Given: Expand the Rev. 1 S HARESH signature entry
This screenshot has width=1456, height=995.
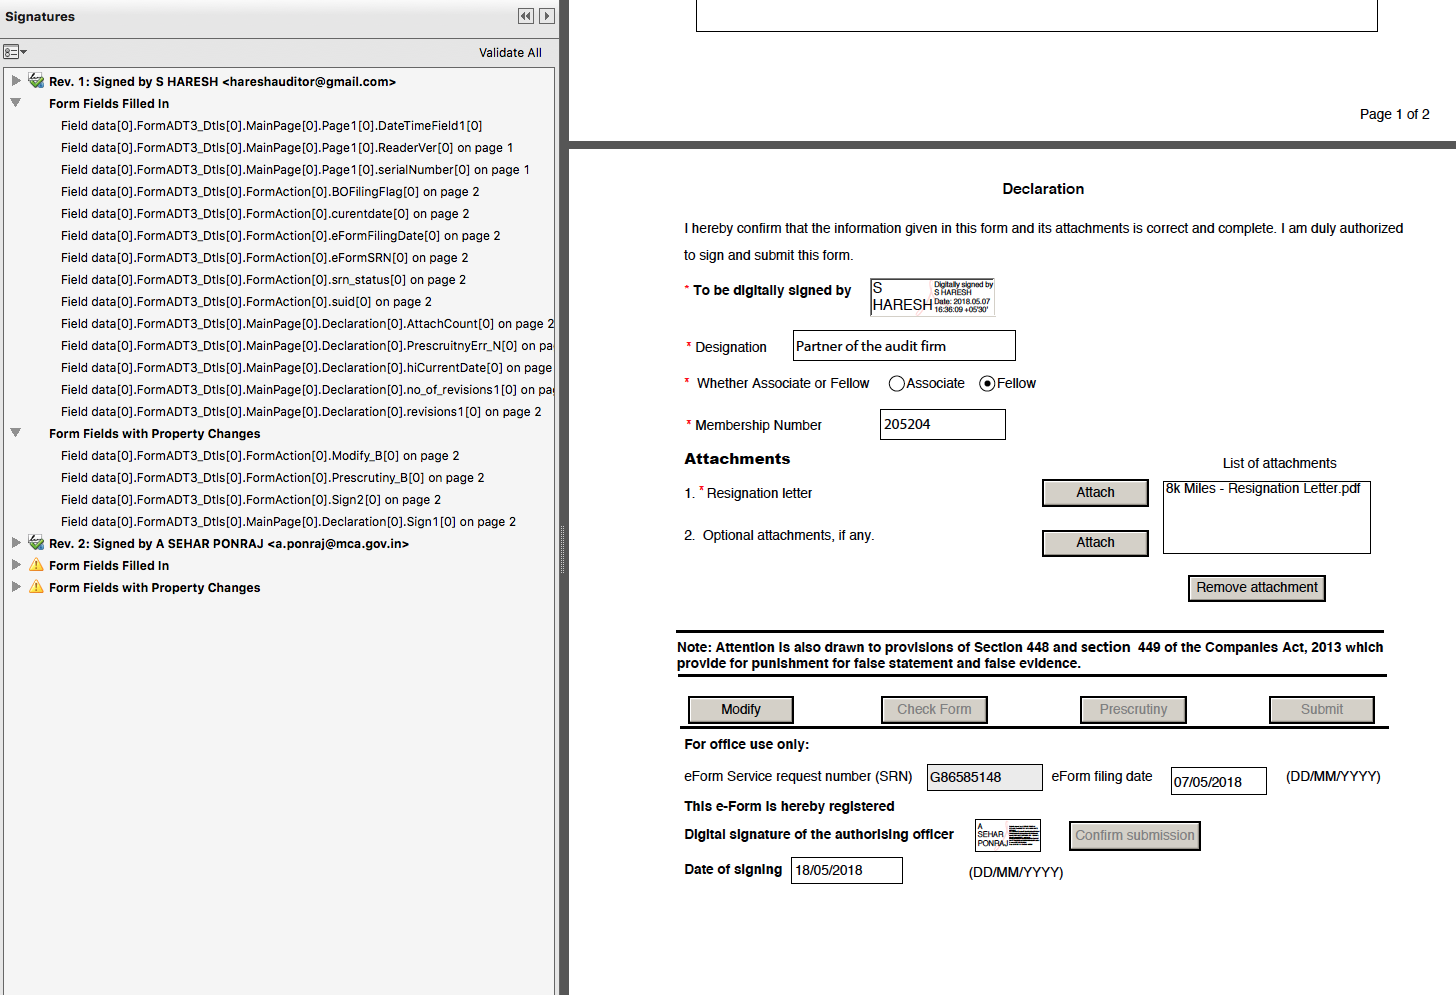Looking at the screenshot, I should click(x=16, y=81).
